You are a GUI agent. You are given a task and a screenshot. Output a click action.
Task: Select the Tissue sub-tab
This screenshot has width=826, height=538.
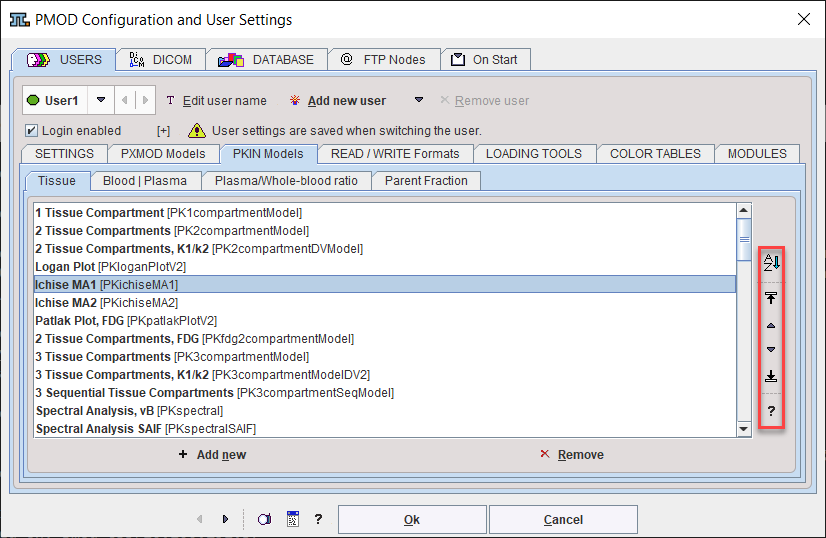(57, 181)
